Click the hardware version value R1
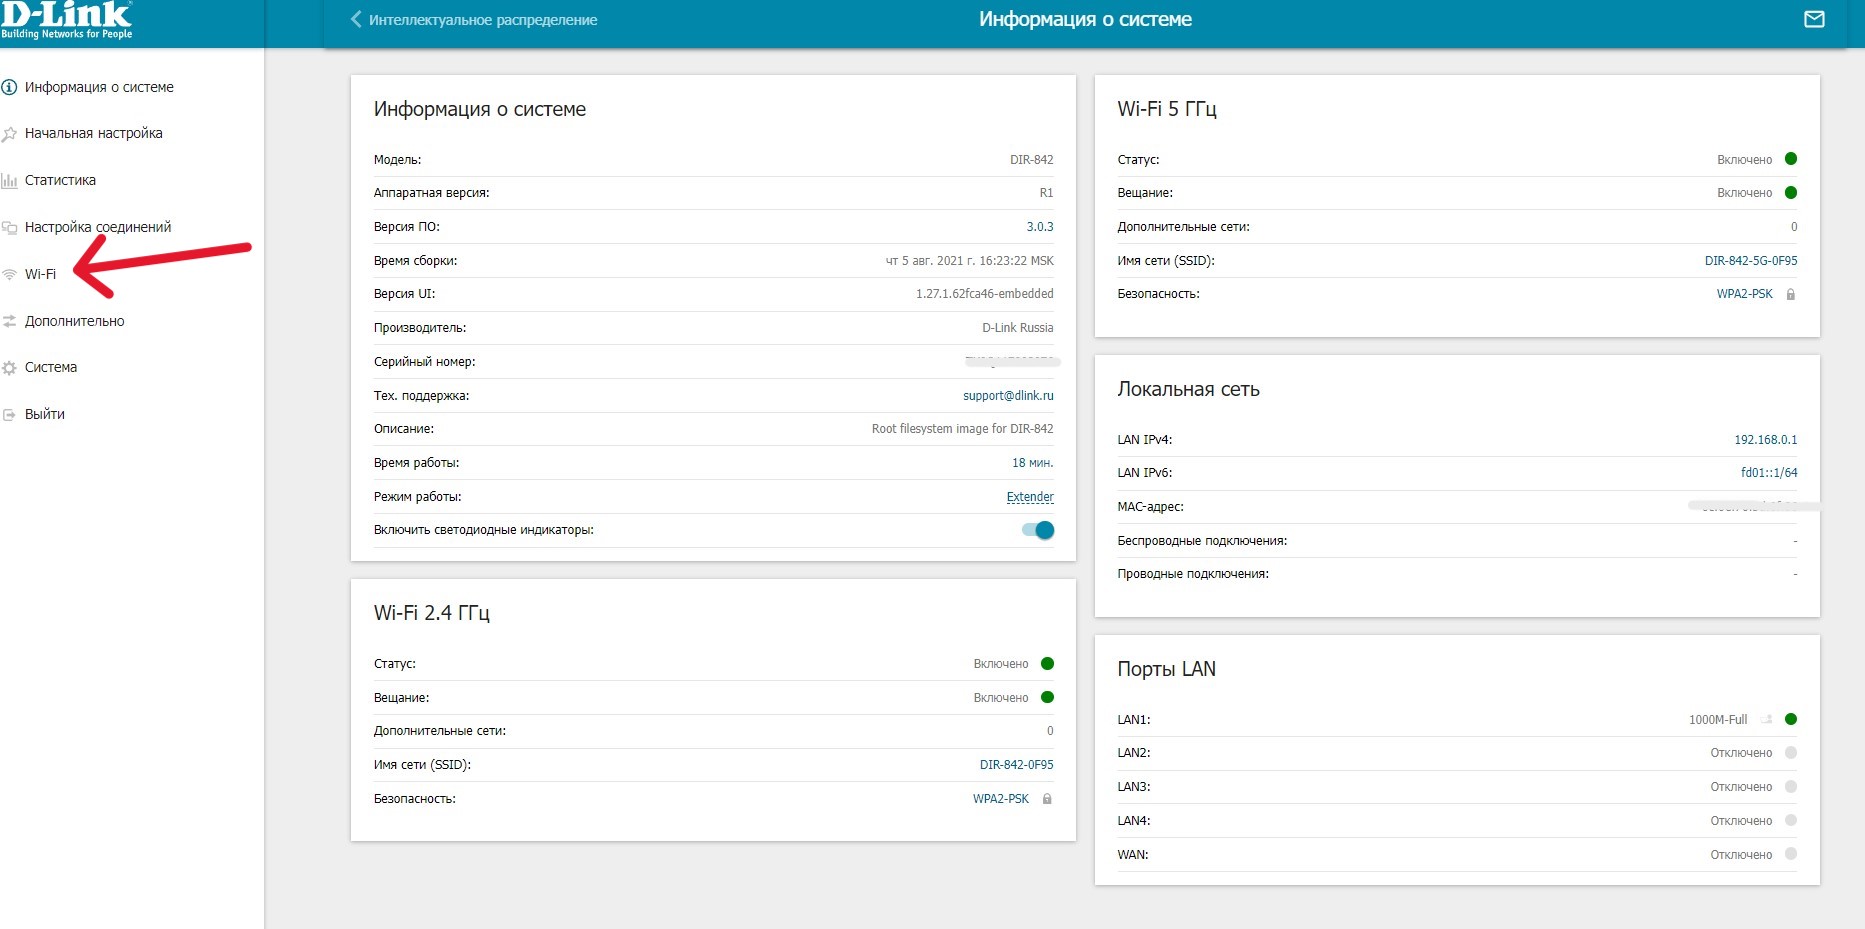Image resolution: width=1865 pixels, height=929 pixels. (1047, 193)
